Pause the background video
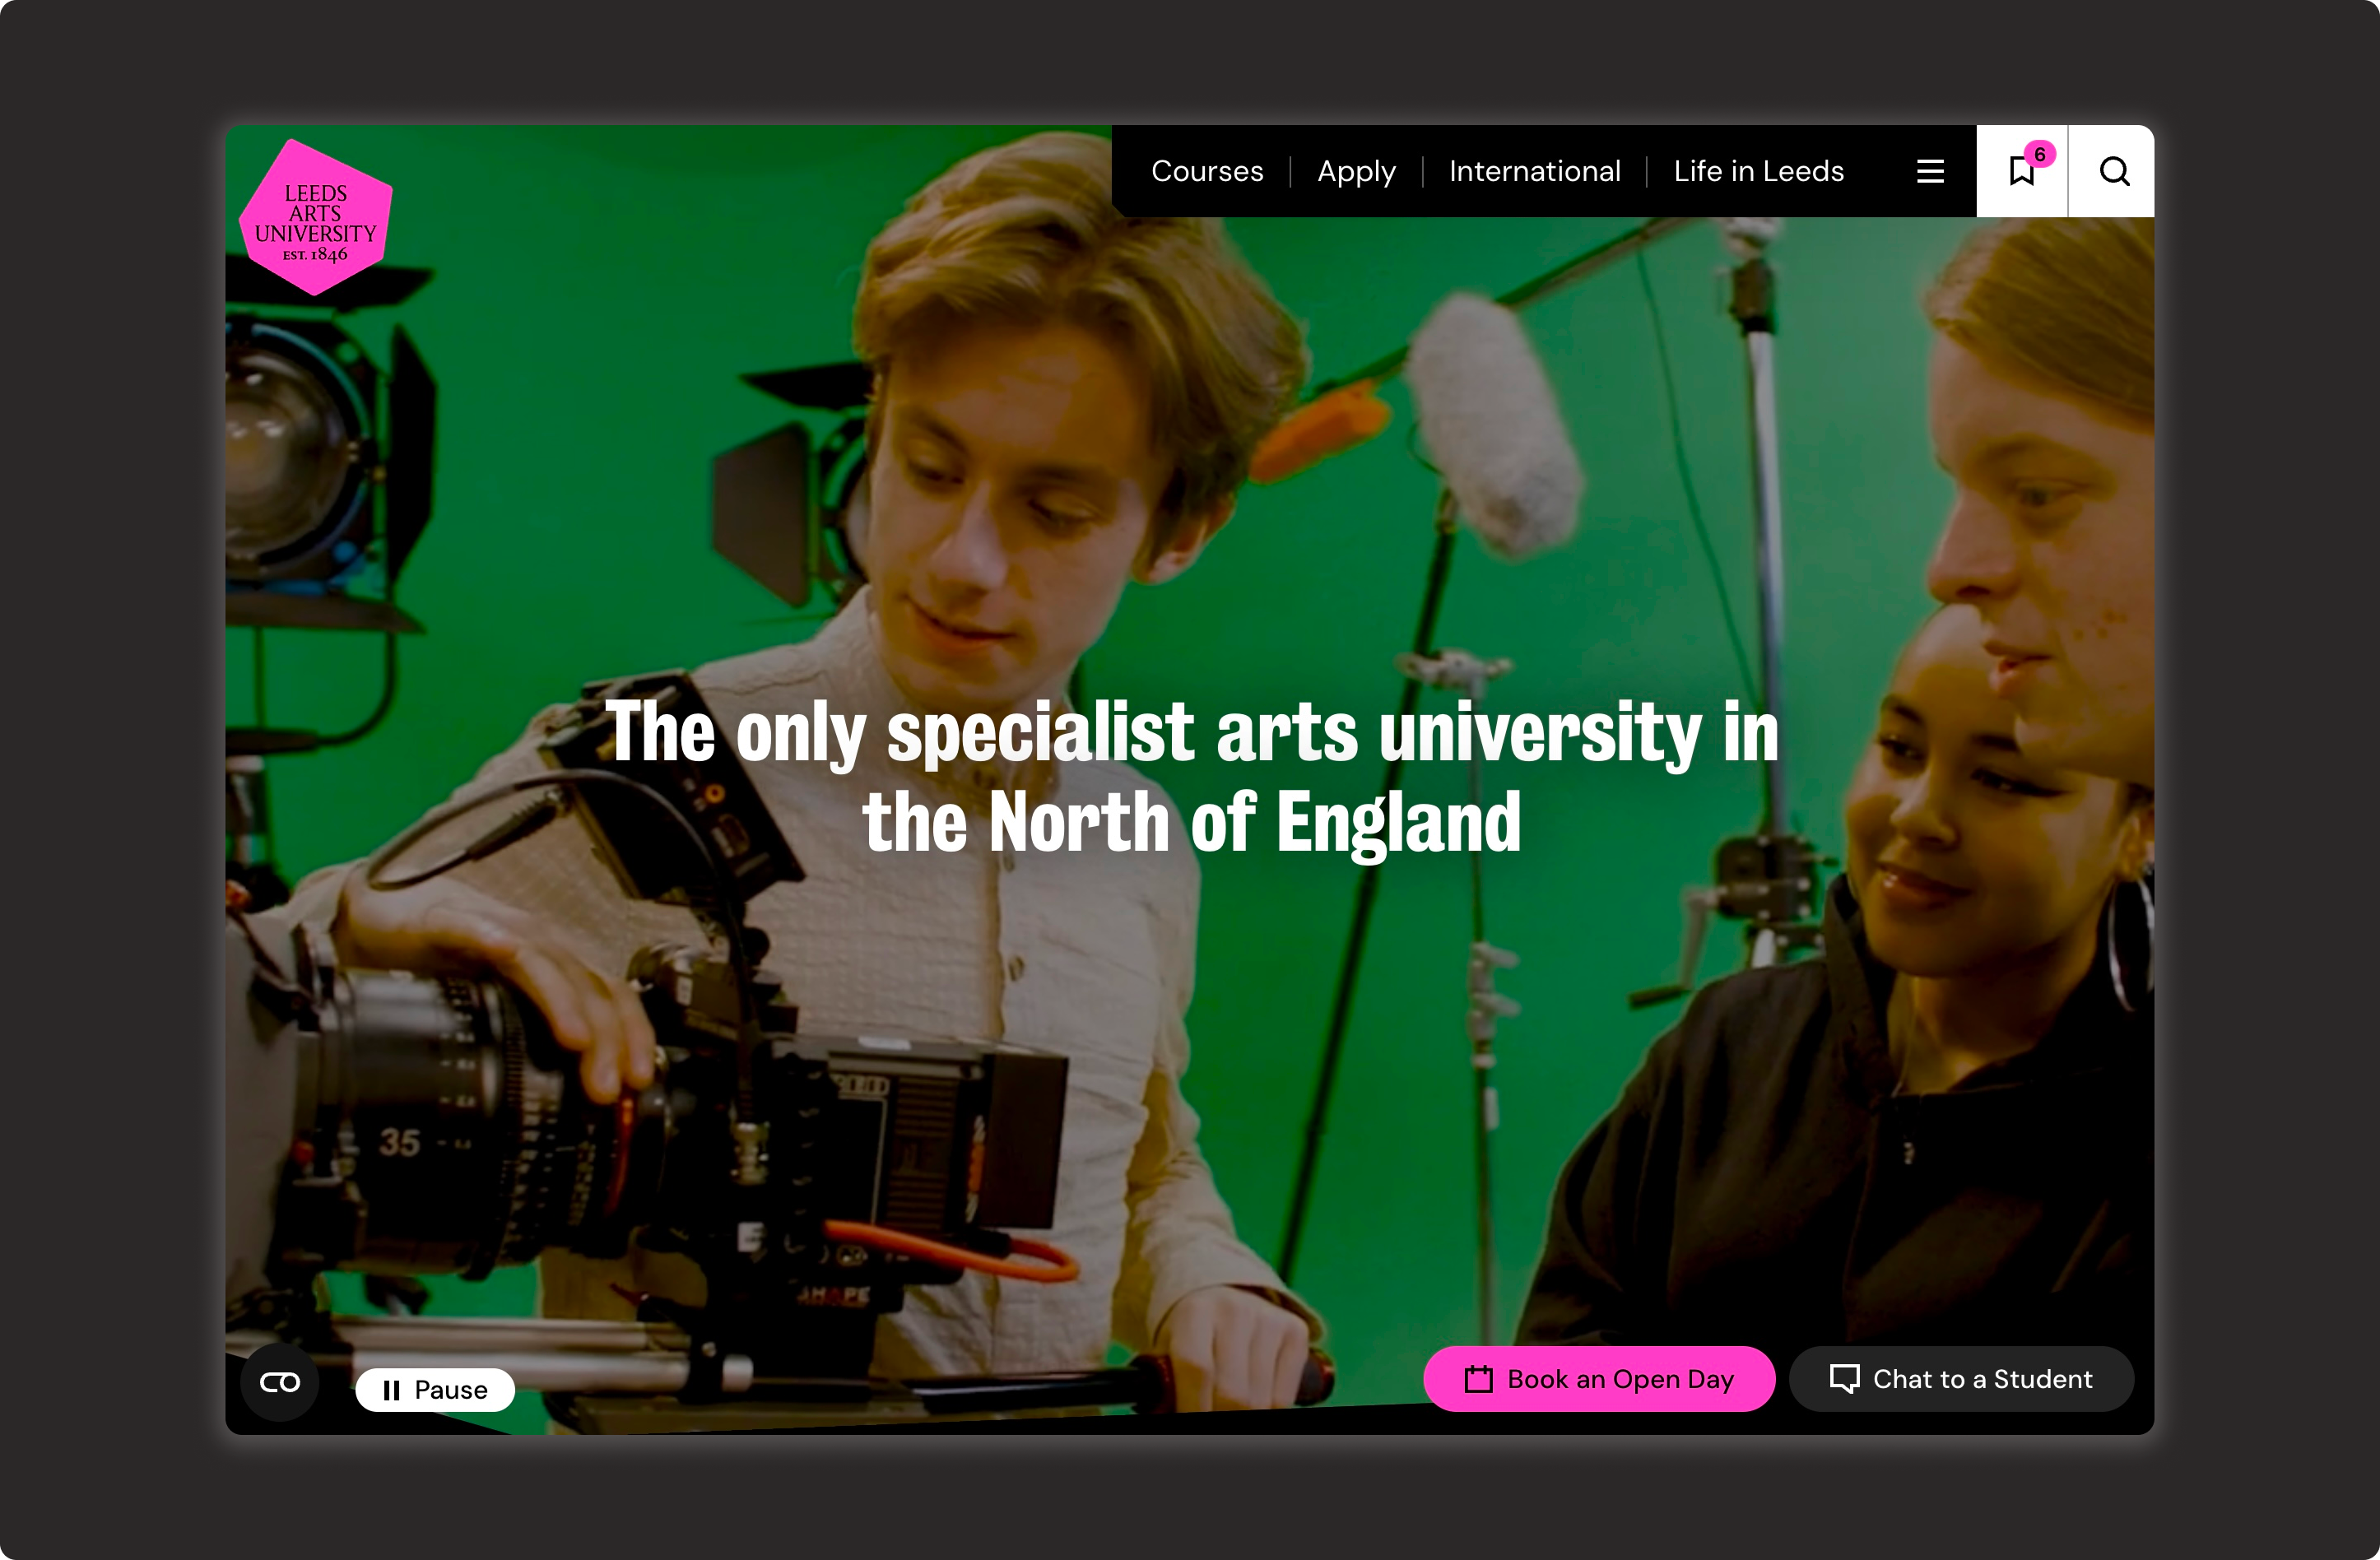The height and width of the screenshot is (1560, 2380). 435,1390
